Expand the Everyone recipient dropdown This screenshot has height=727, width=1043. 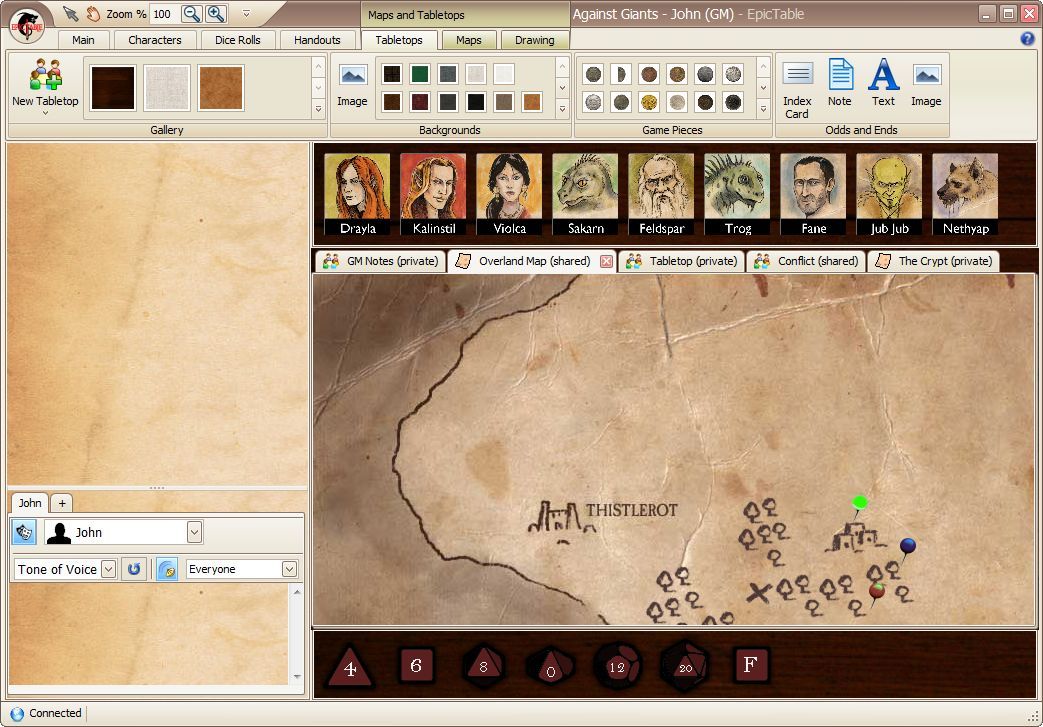(x=288, y=569)
